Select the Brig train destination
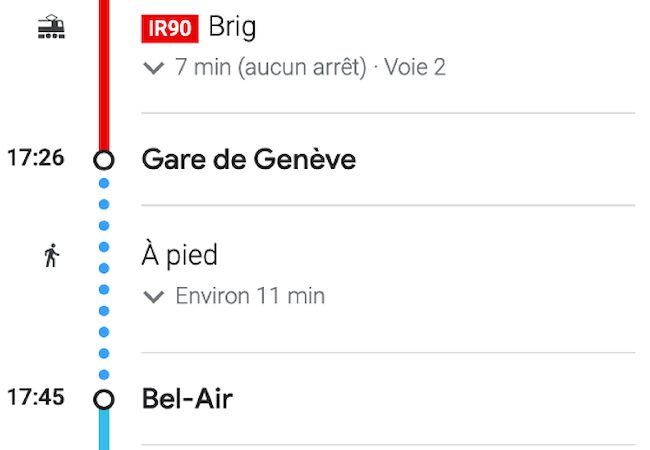The height and width of the screenshot is (450, 650). (232, 27)
